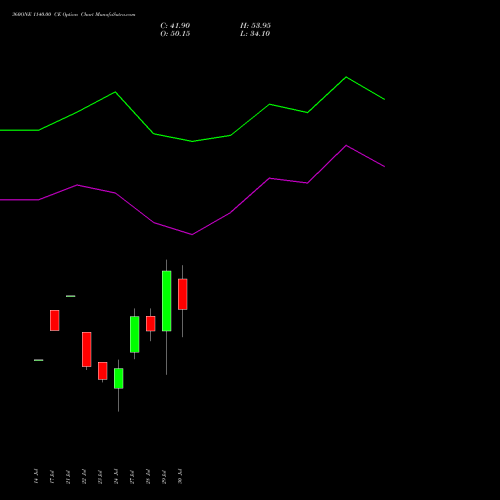Click the lowest trough of the purple line
500x500 pixels.
click(192, 235)
